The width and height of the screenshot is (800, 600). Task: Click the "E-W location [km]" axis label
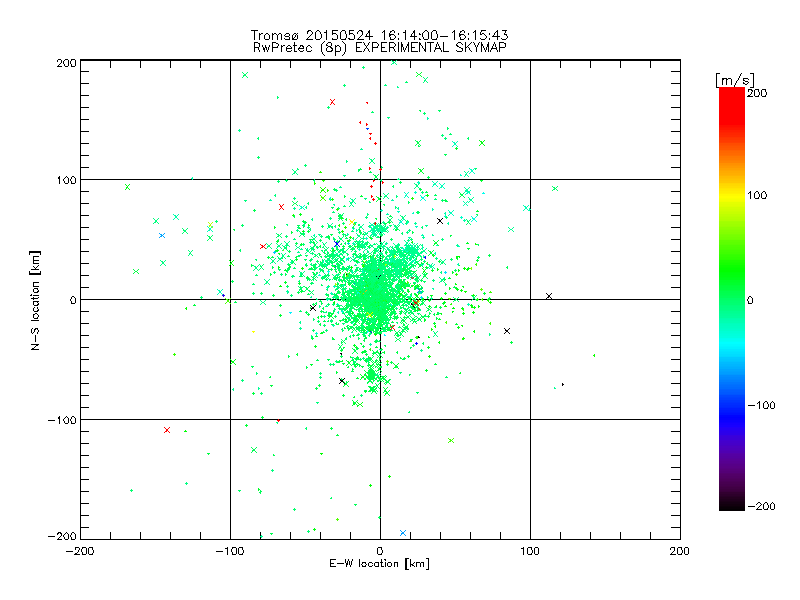coord(379,563)
